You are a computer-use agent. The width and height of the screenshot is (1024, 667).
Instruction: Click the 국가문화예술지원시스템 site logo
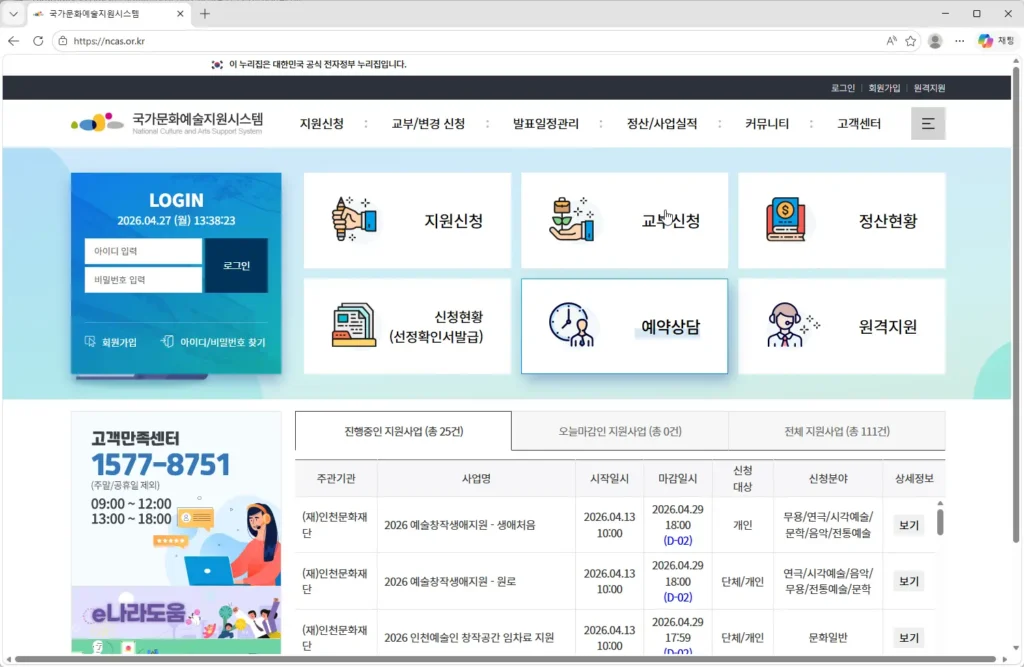(x=167, y=123)
